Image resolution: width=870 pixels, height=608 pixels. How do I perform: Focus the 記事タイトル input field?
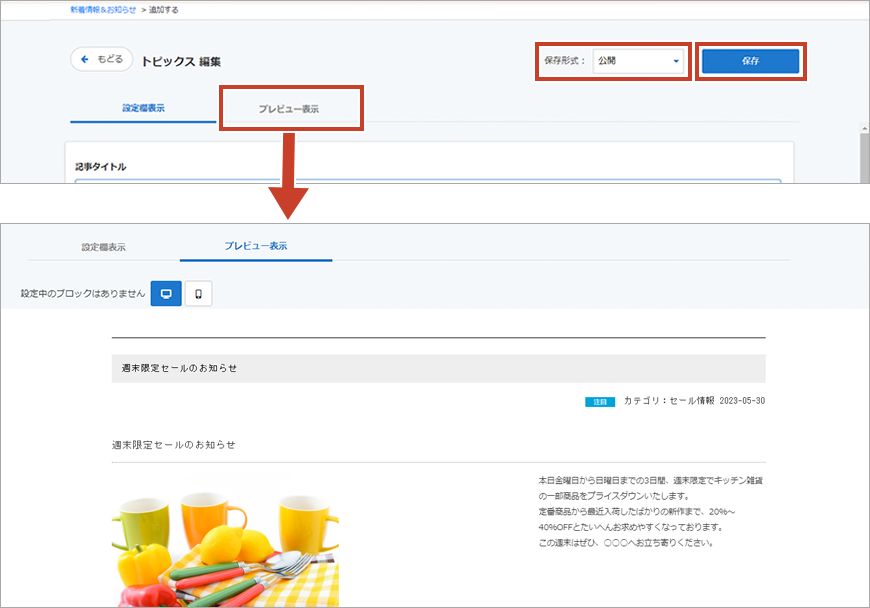click(x=427, y=181)
